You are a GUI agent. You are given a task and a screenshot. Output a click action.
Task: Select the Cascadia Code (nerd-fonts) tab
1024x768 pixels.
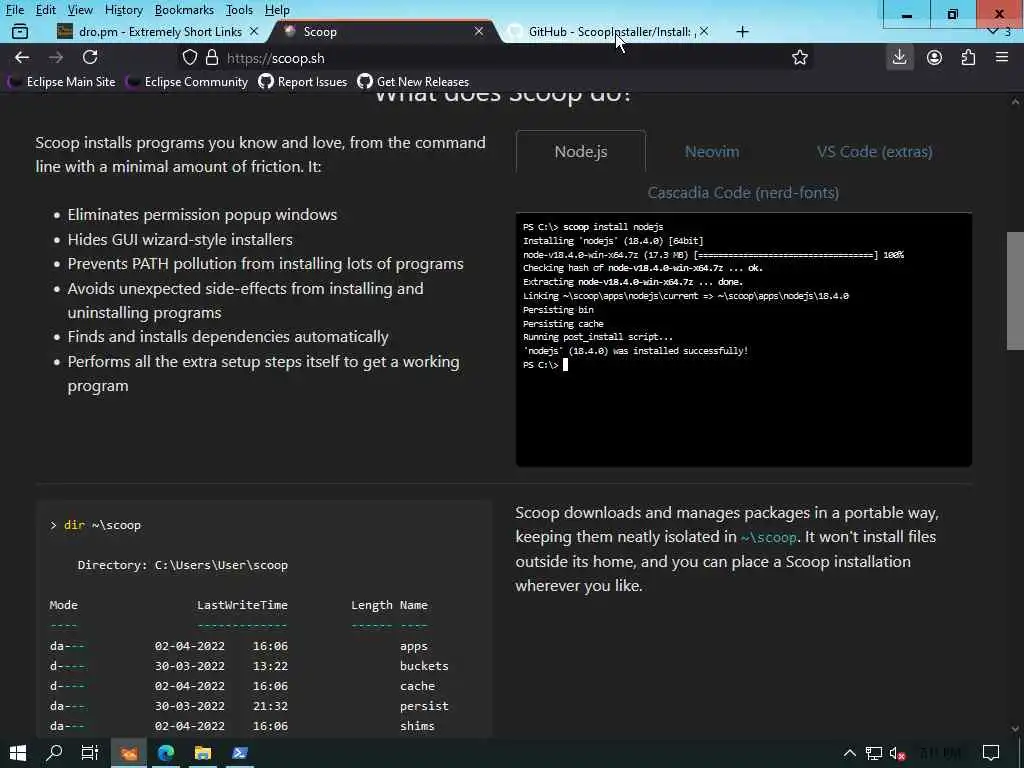743,193
